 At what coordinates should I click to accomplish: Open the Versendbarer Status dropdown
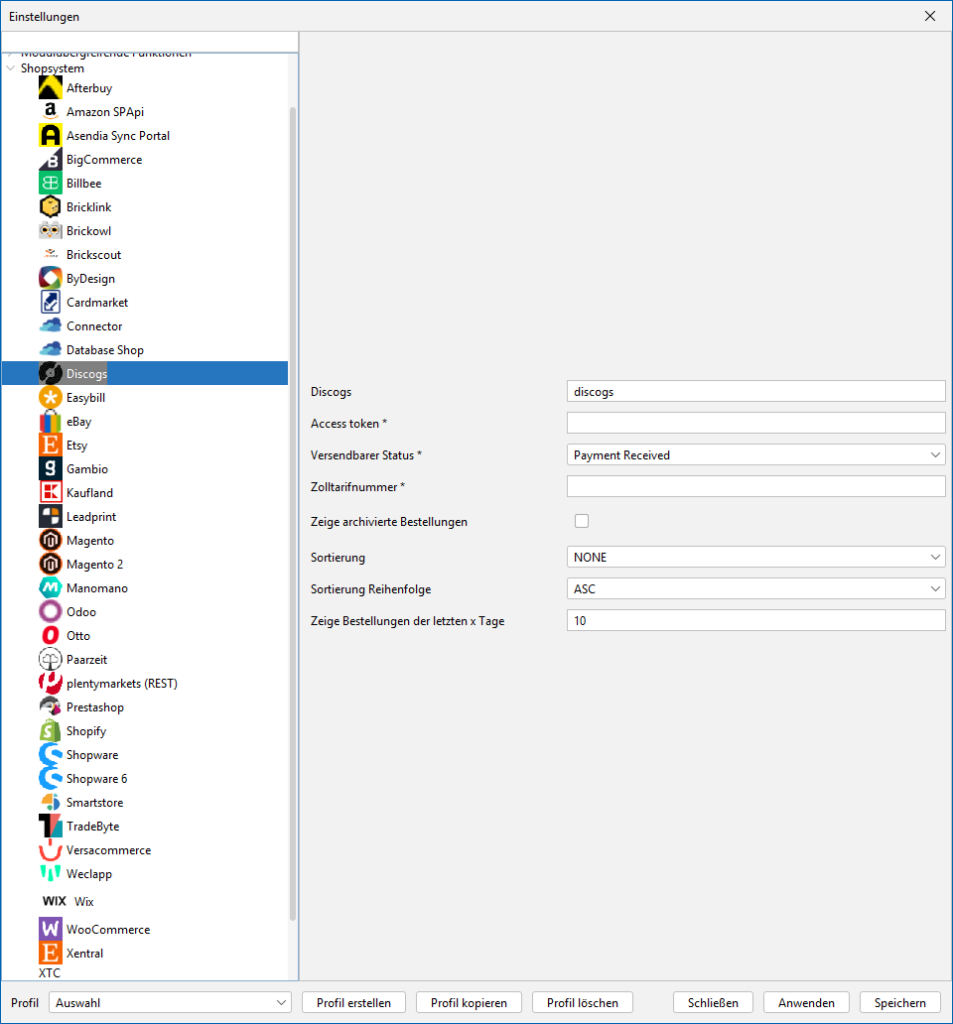(755, 455)
